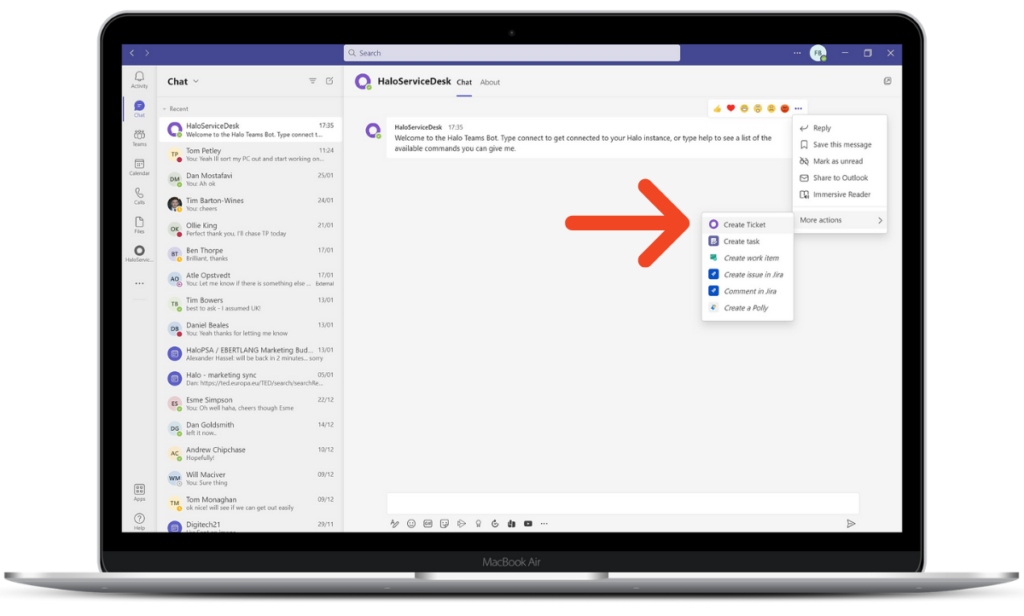
Task: Open the message ellipsis options button
Action: point(798,108)
